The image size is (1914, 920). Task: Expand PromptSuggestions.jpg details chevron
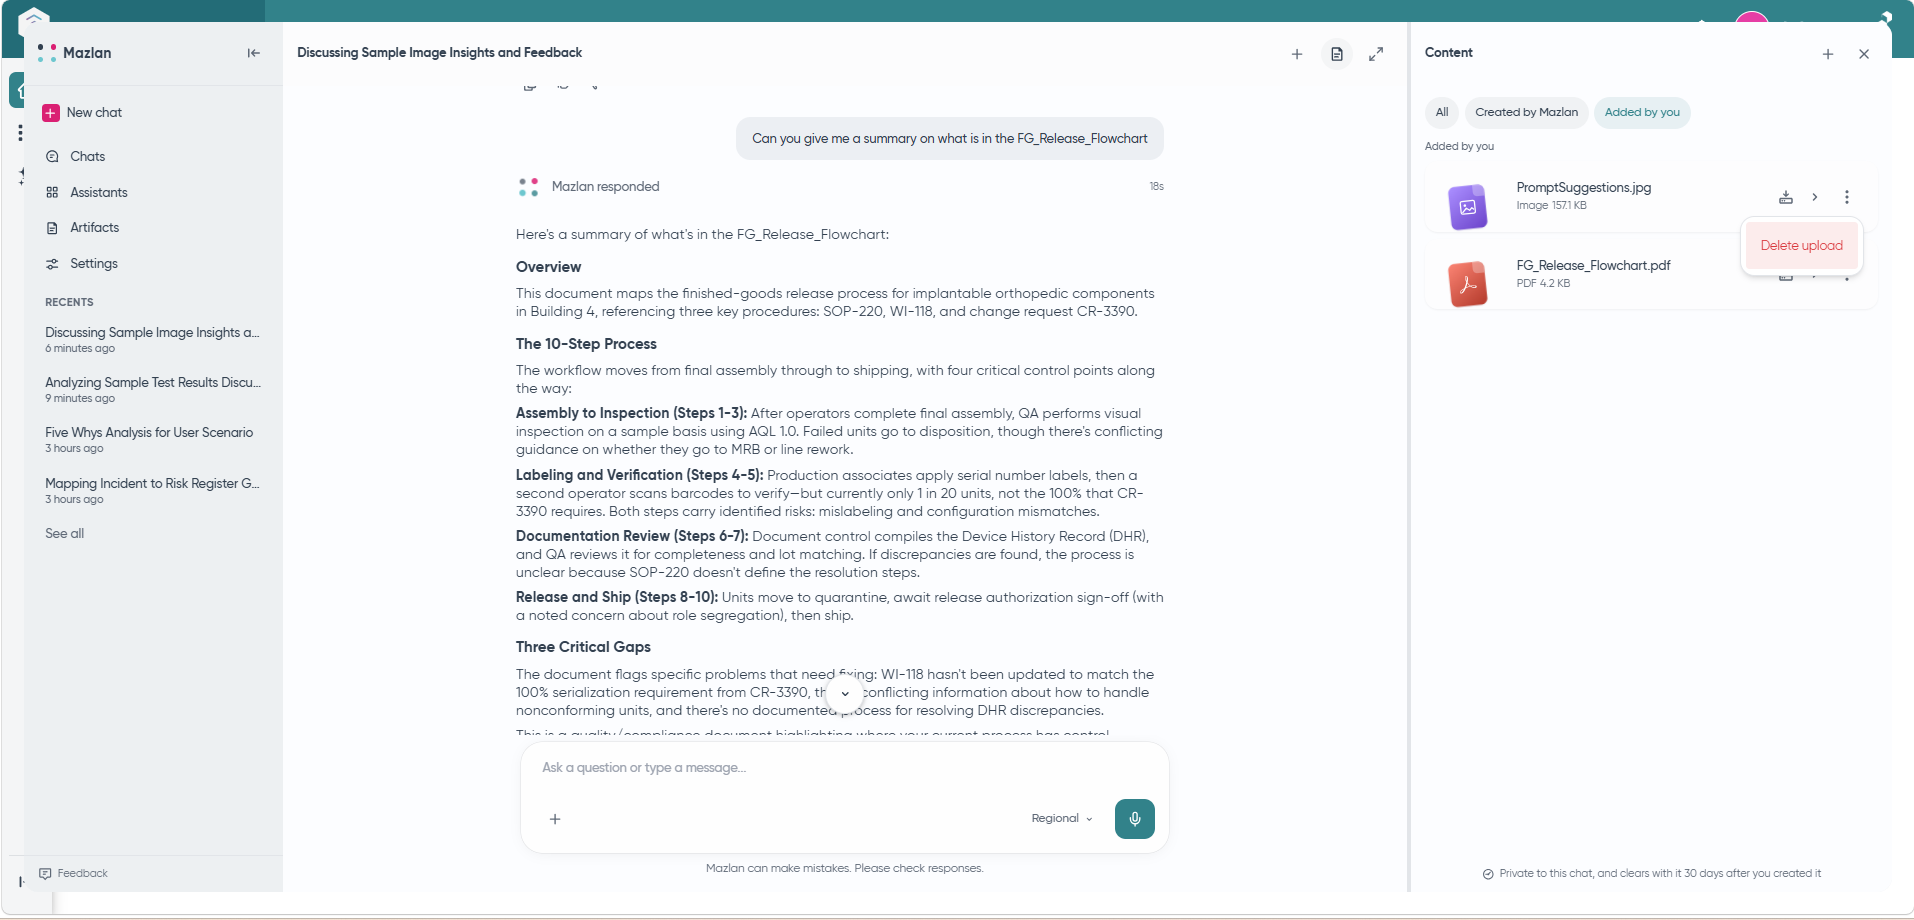coord(1815,197)
